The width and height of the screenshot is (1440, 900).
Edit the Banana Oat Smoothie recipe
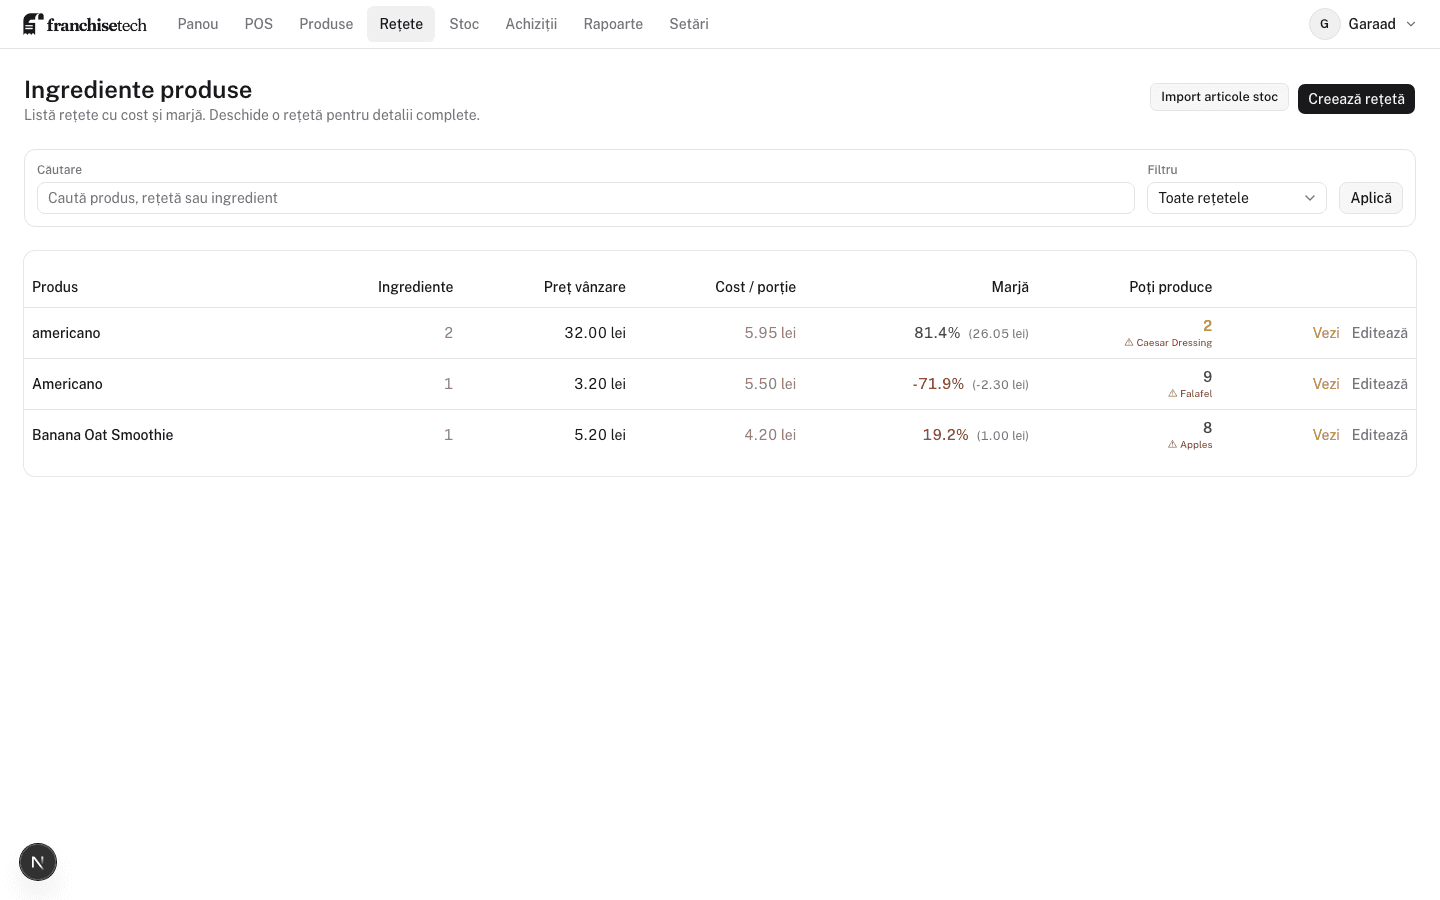[x=1380, y=435]
